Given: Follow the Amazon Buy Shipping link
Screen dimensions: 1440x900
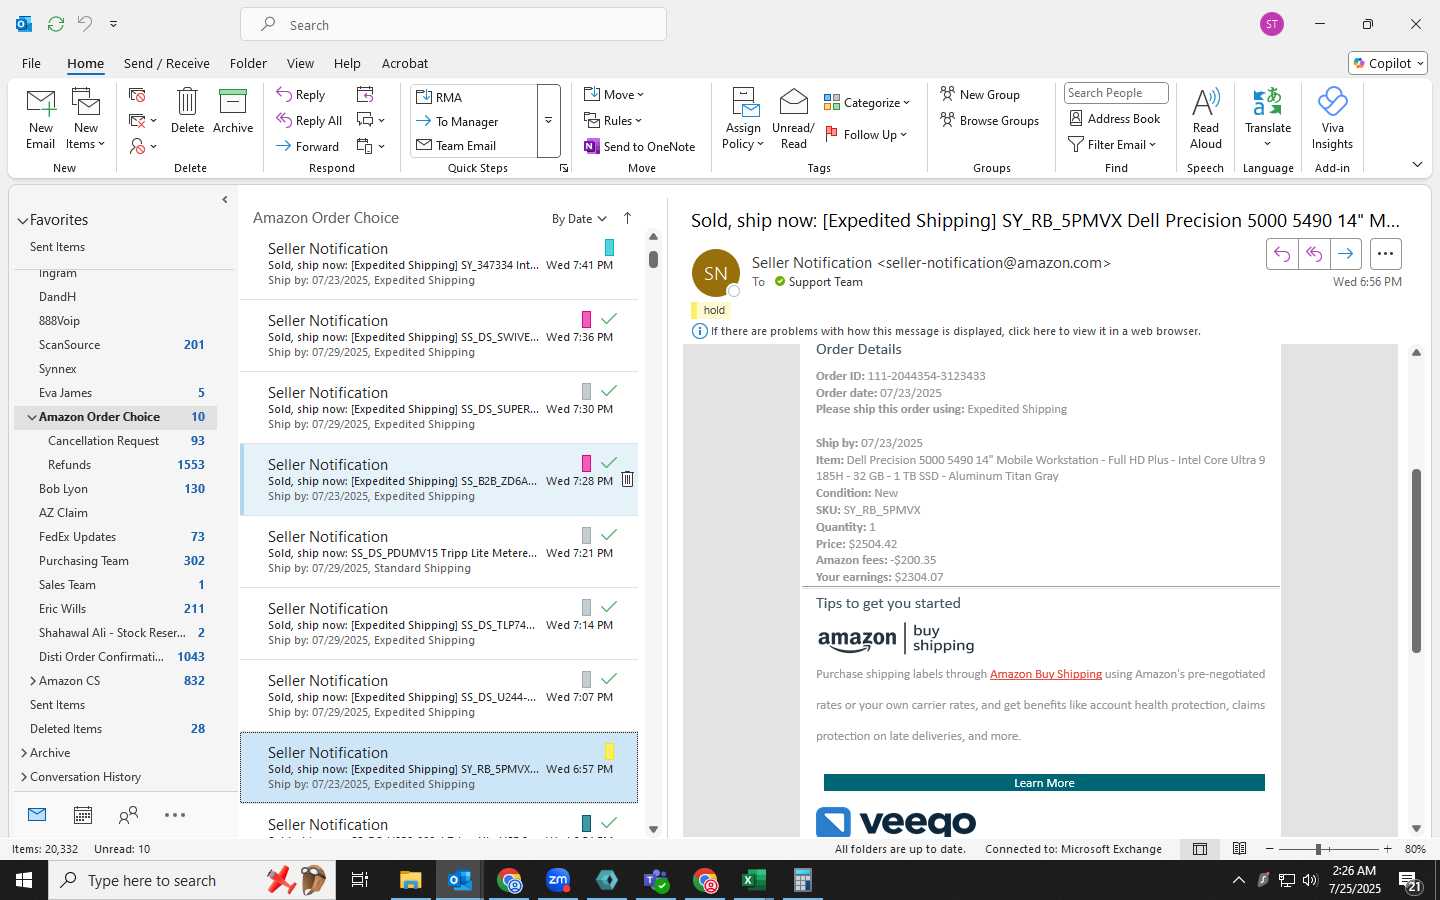Looking at the screenshot, I should click(1046, 674).
